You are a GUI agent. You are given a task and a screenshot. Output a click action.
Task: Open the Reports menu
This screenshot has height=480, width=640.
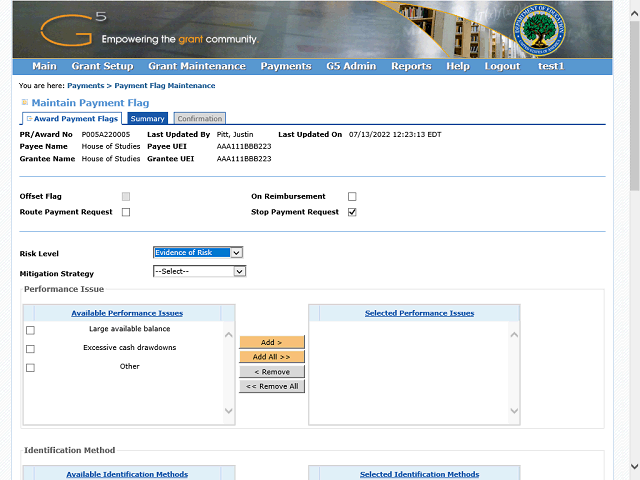pyautogui.click(x=411, y=66)
